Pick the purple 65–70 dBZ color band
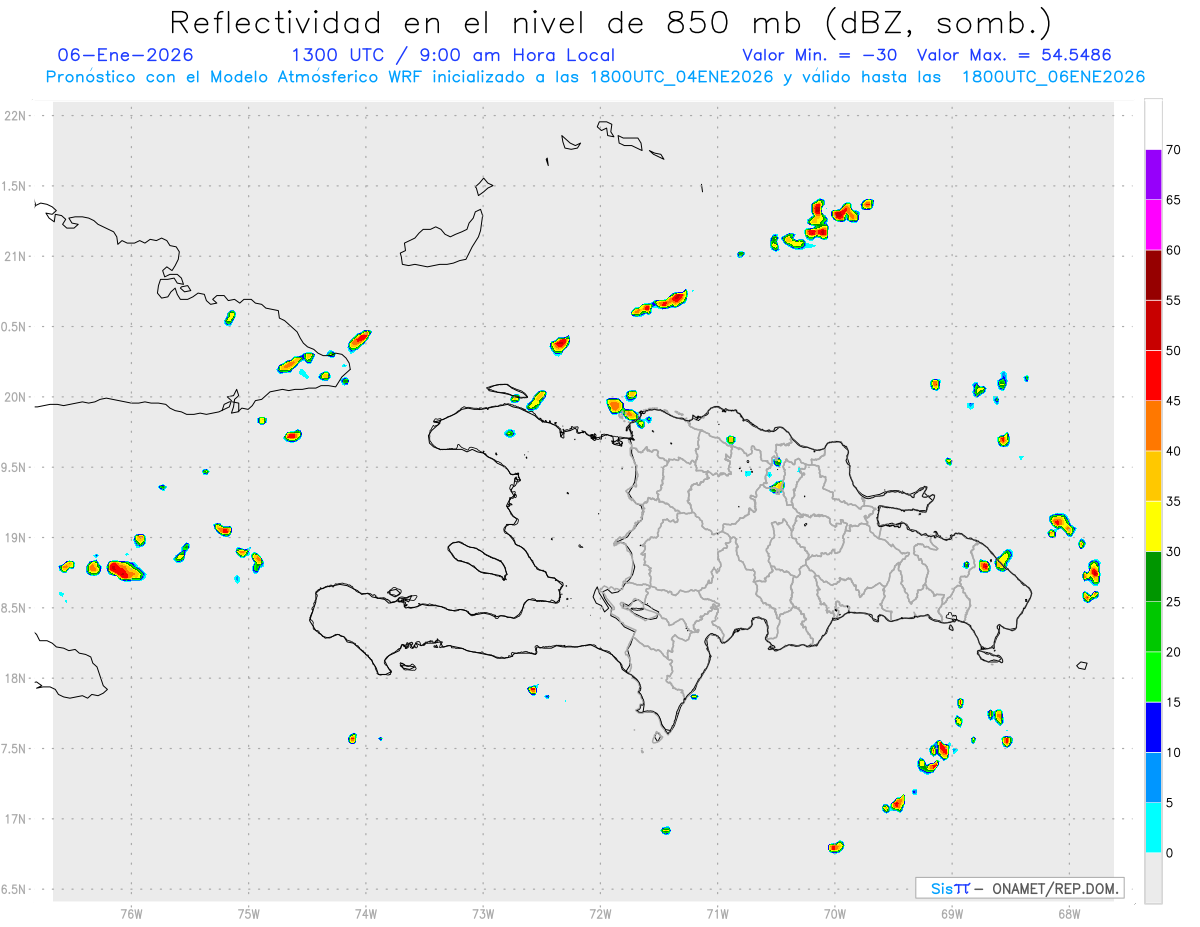 pos(1153,174)
